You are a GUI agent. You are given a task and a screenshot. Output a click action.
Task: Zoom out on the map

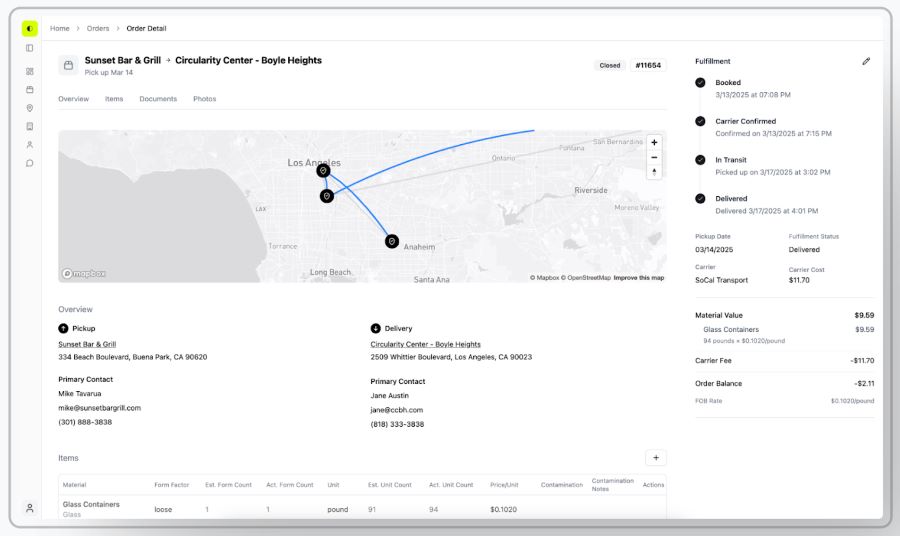coord(654,157)
